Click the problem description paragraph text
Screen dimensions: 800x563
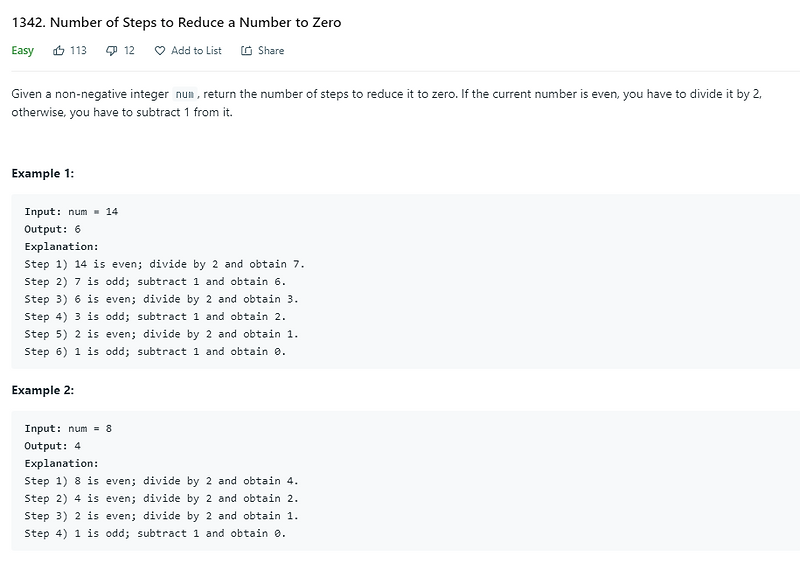387,103
